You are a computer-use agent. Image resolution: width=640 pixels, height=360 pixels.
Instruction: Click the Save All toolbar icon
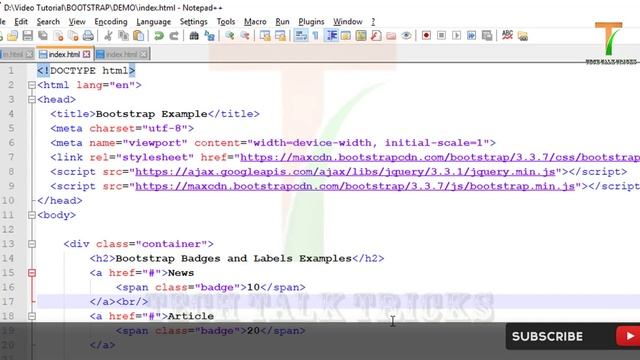(x=42, y=36)
